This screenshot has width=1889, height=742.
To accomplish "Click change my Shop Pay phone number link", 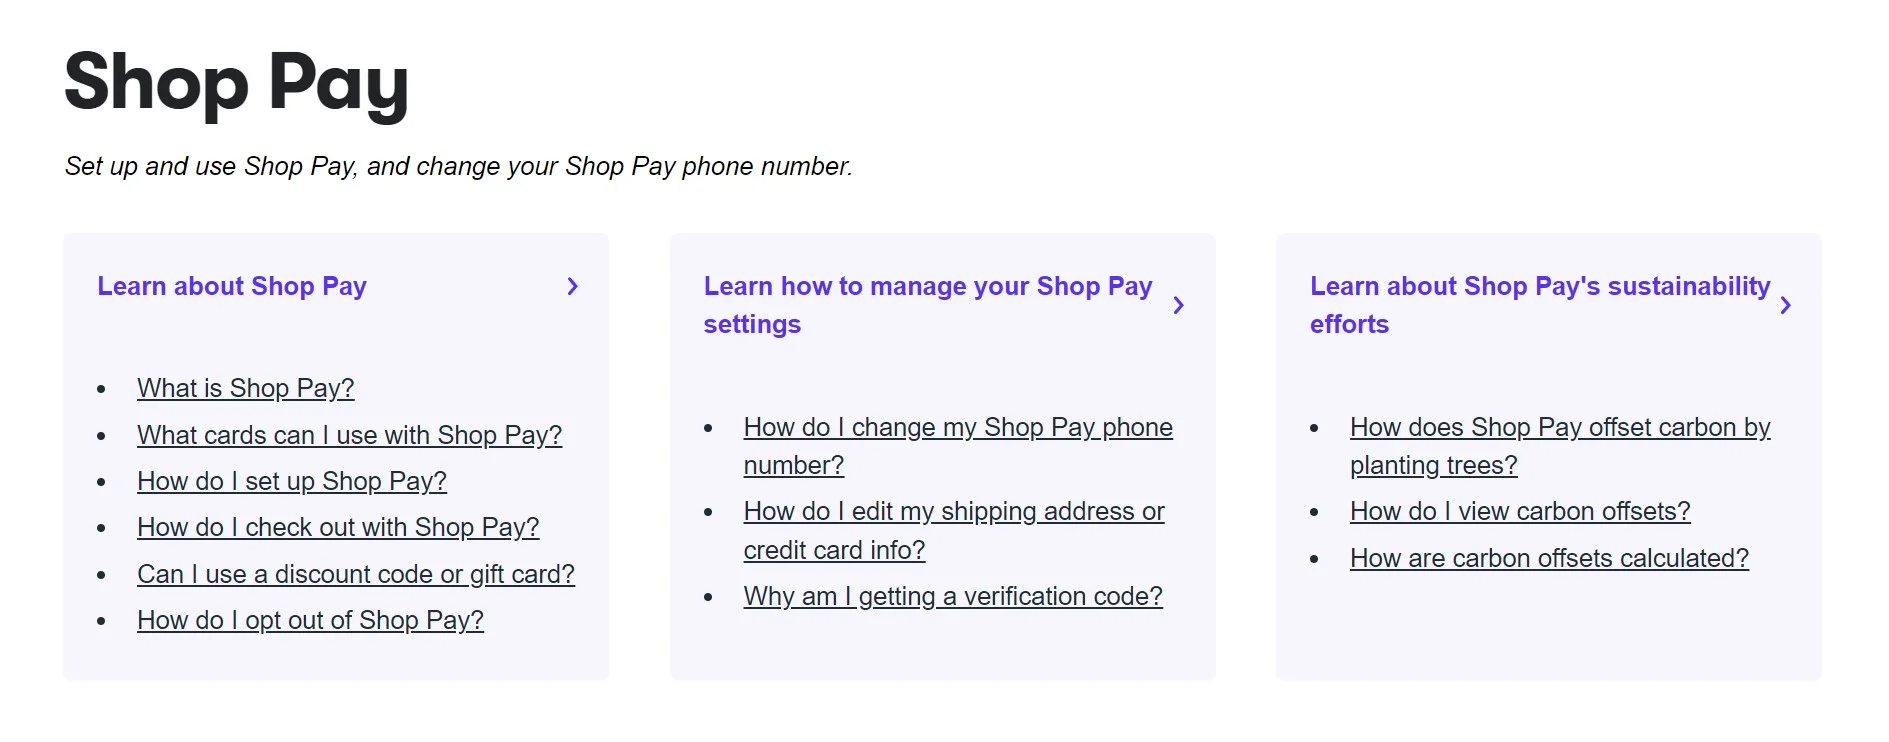I will coord(957,428).
